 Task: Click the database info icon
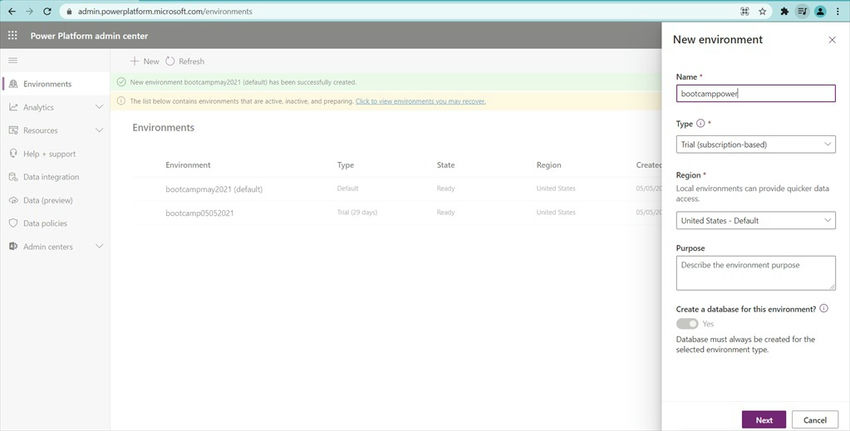click(x=823, y=308)
